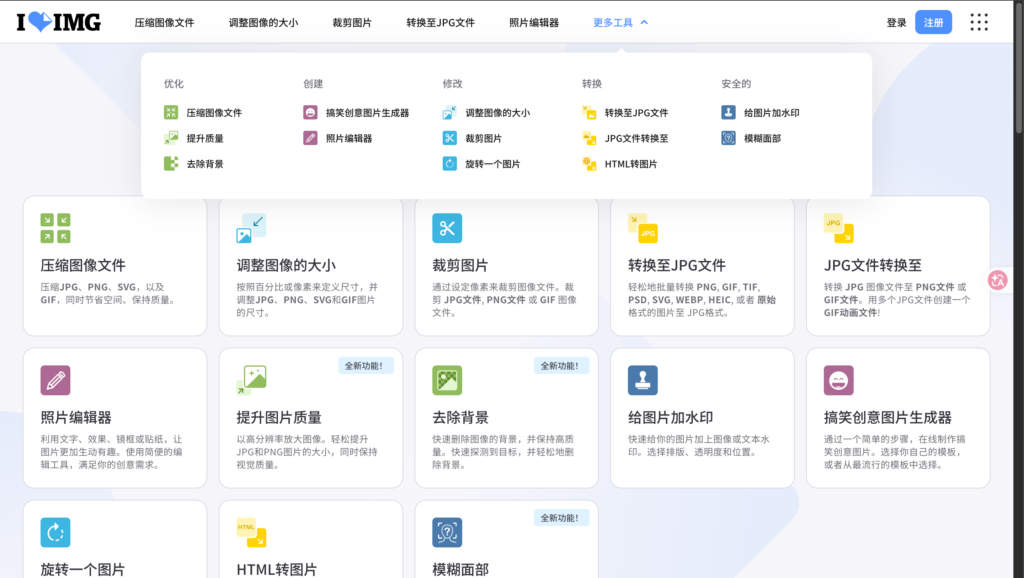Click green icon on 去除背景 card
1024x578 pixels.
[x=447, y=380]
